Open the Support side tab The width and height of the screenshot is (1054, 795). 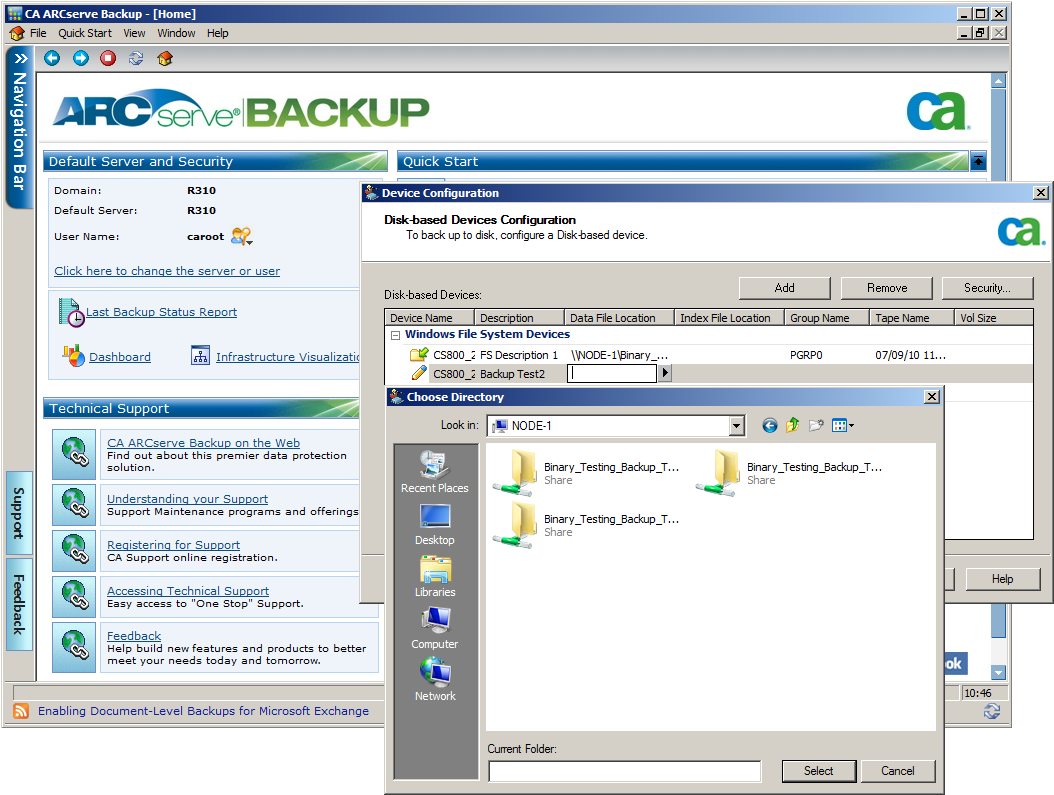19,513
